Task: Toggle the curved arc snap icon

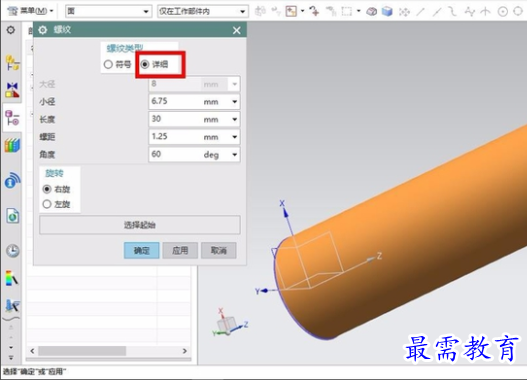Action: 453,12
